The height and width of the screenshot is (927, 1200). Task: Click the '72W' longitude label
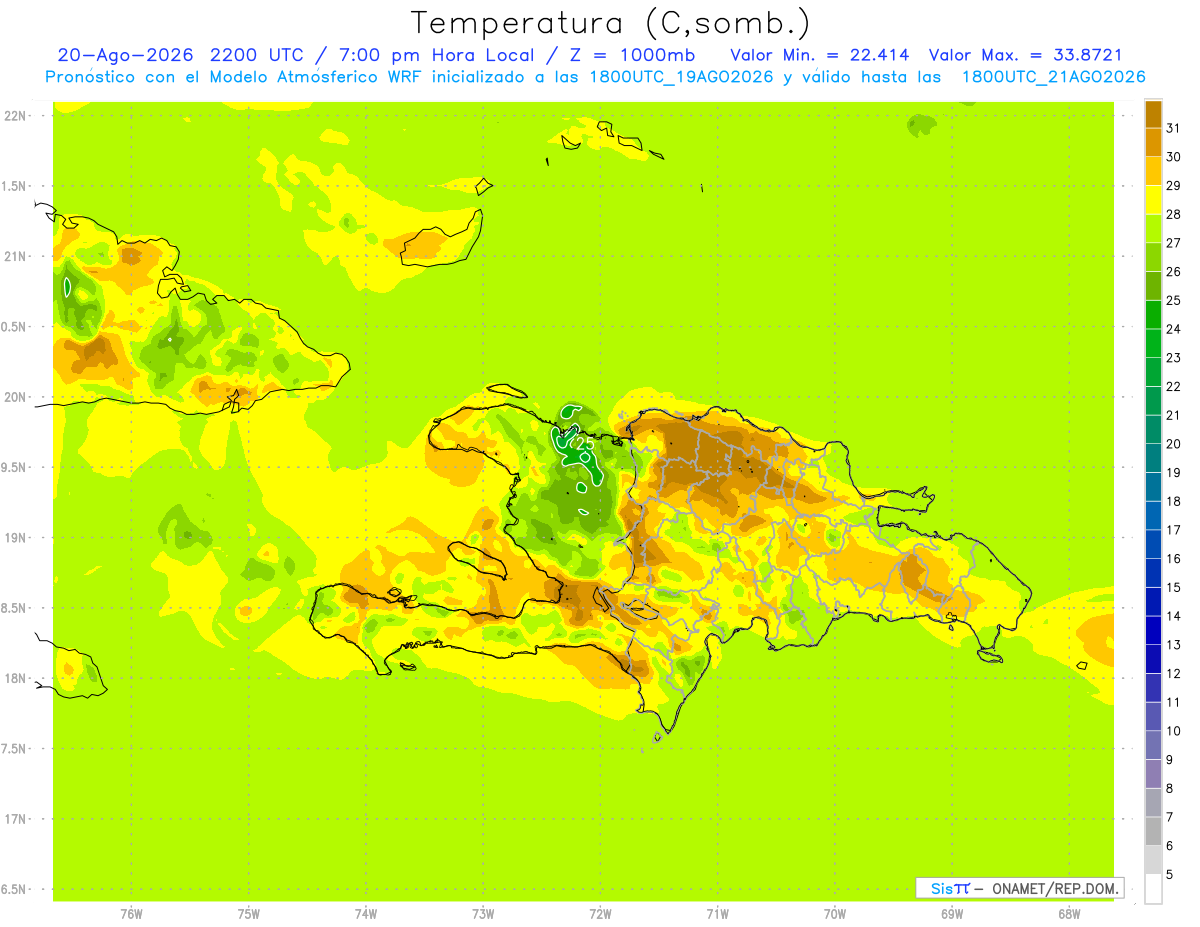(x=600, y=913)
